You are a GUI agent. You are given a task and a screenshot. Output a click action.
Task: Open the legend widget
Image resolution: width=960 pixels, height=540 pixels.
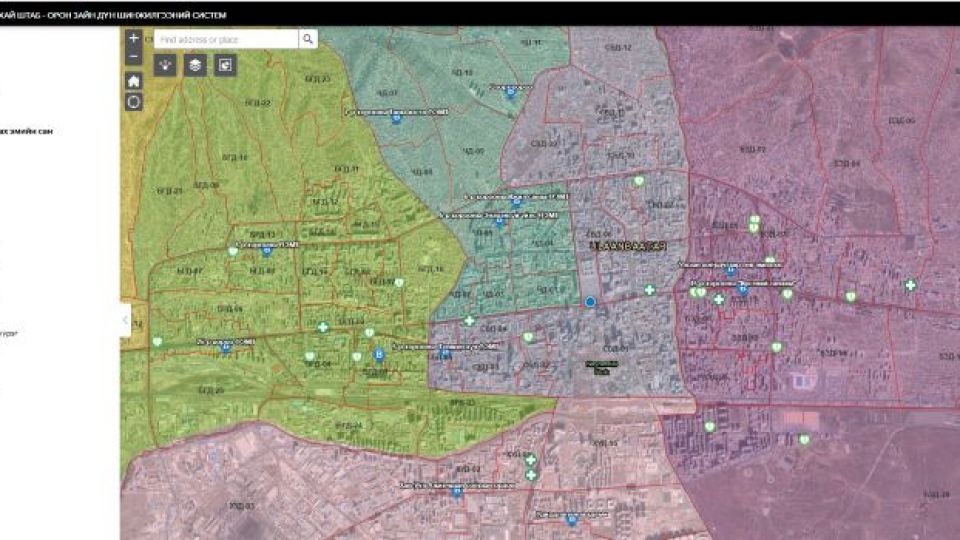coord(165,65)
